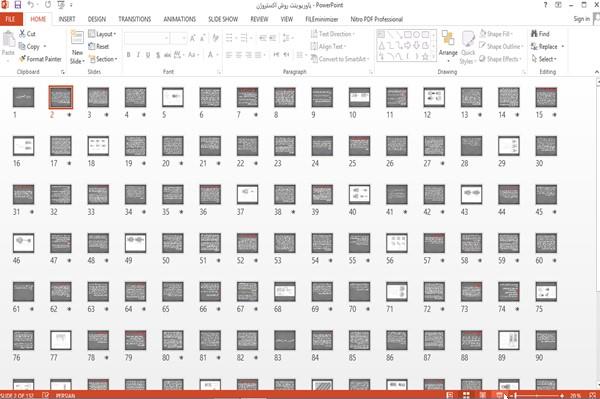Select slide 1 thumbnail

tap(23, 97)
